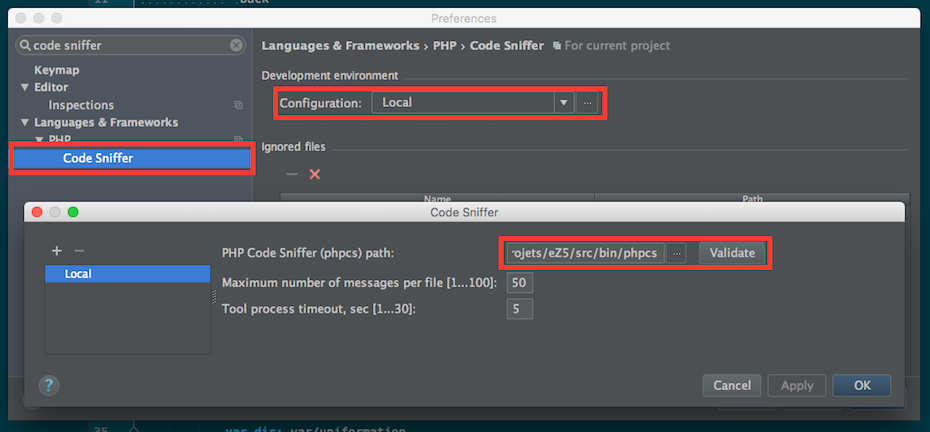Select Inspections in the settings tree
Image resolution: width=930 pixels, height=432 pixels.
pyautogui.click(x=81, y=105)
